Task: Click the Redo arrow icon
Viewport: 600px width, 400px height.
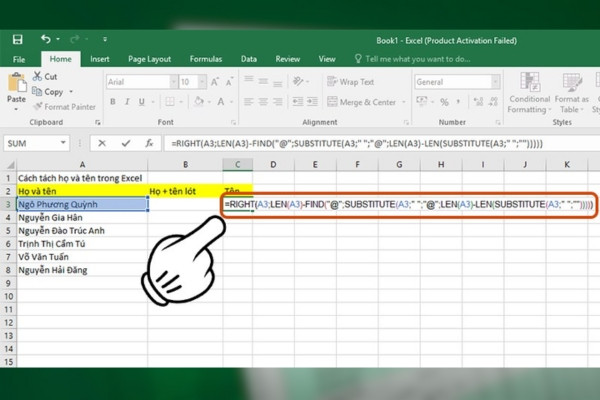Action: click(x=75, y=39)
